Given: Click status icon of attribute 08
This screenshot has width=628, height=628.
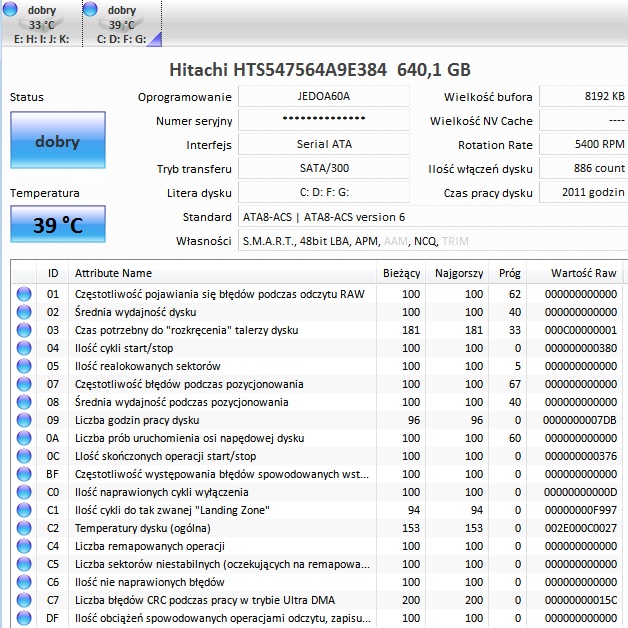Looking at the screenshot, I should pos(24,402).
